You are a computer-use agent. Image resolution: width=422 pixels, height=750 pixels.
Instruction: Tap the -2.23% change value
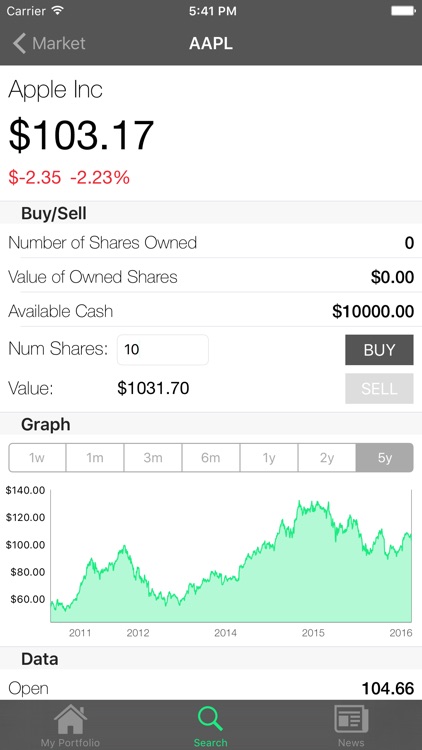point(100,177)
